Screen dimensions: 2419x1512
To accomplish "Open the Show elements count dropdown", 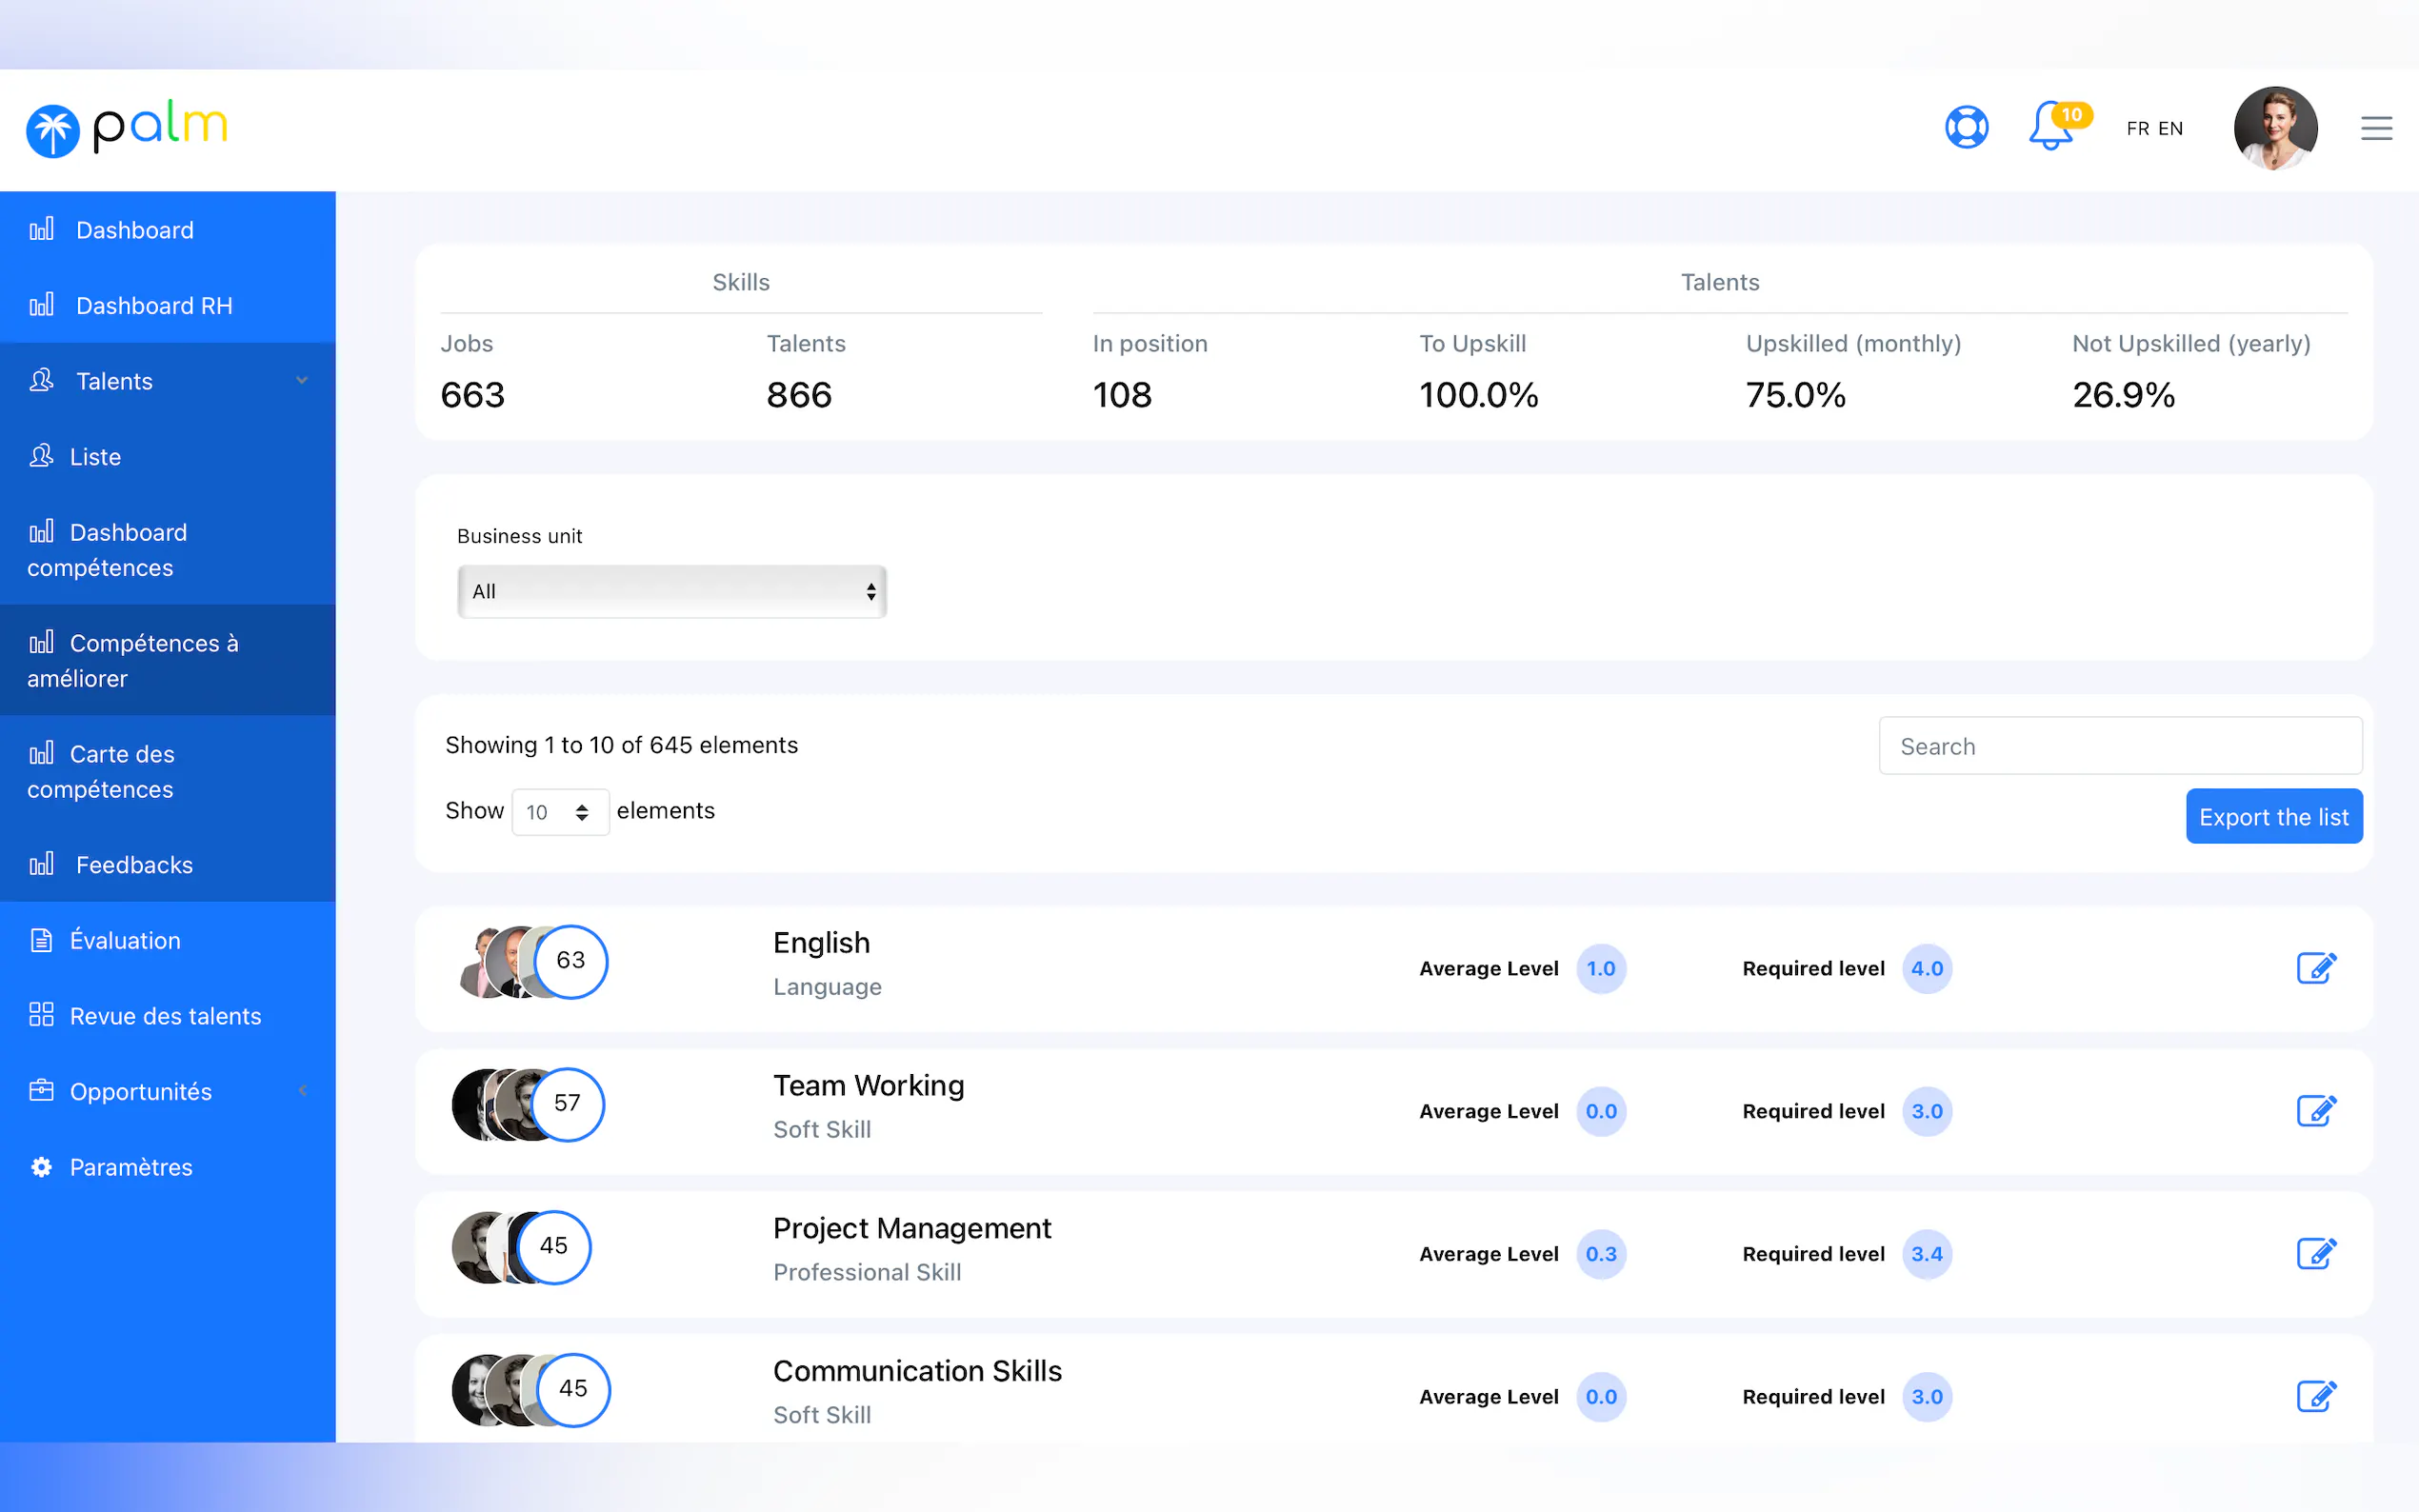I will pos(559,812).
